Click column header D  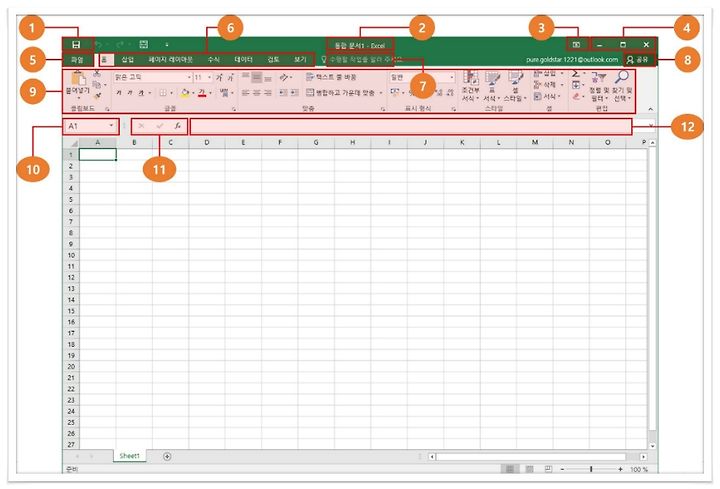(207, 143)
